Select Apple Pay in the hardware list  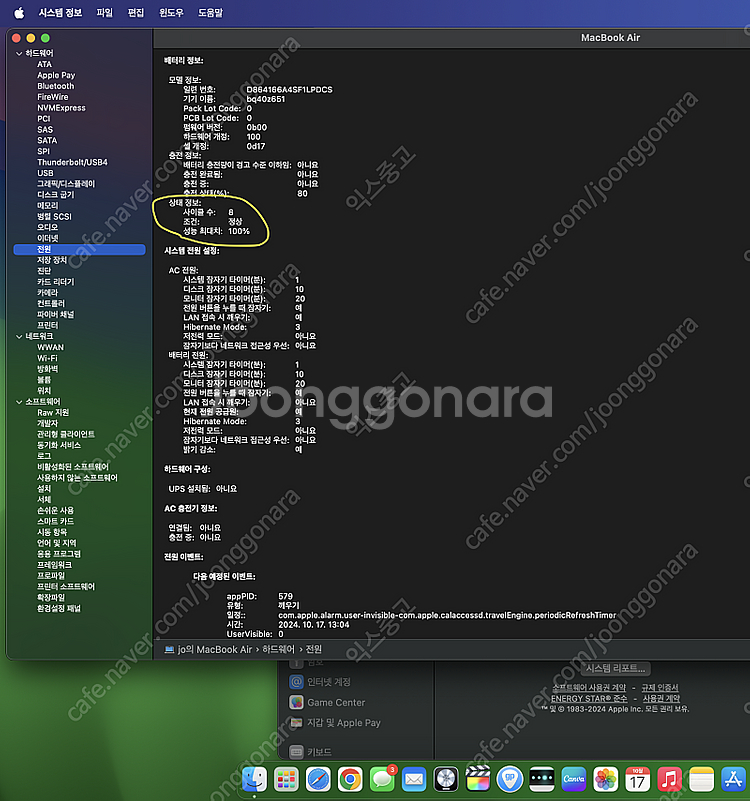pos(56,75)
